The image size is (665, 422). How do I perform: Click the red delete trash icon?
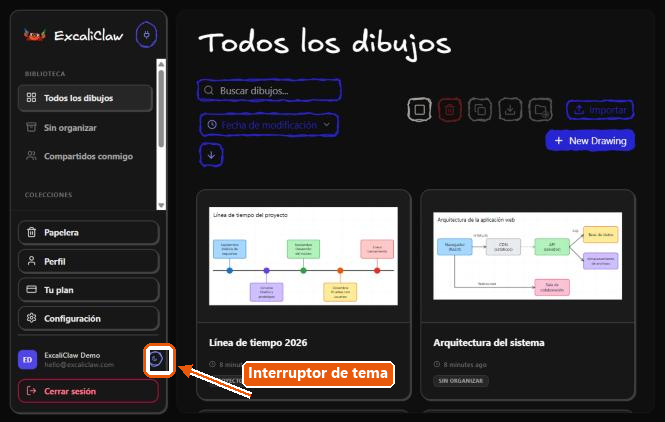[450, 110]
